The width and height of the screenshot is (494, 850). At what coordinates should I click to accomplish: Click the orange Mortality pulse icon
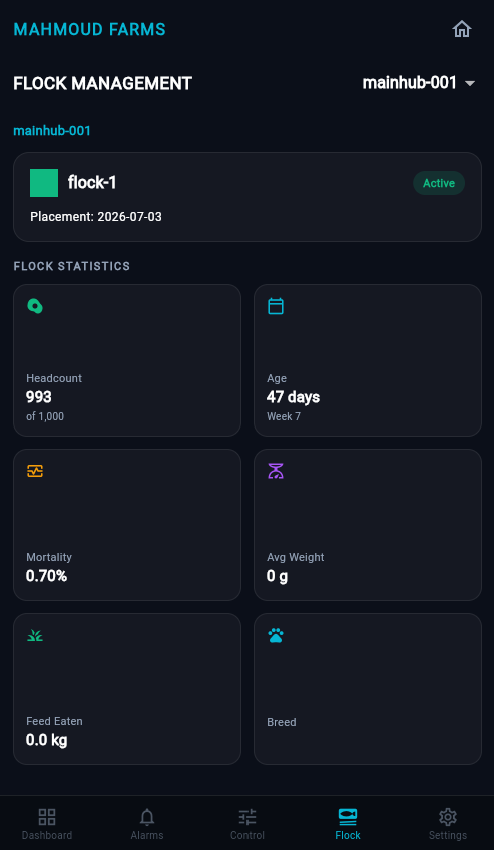point(35,471)
